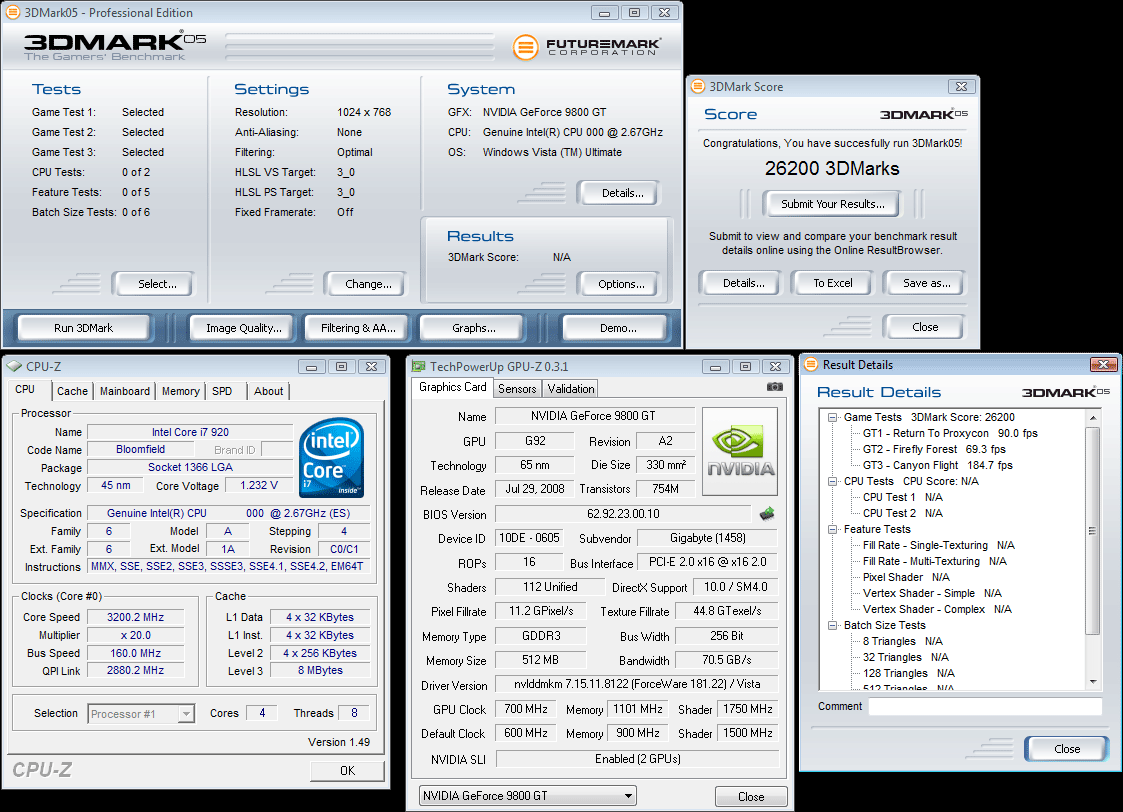Click Close in GPU-Z
The height and width of the screenshot is (812, 1123).
coord(751,796)
